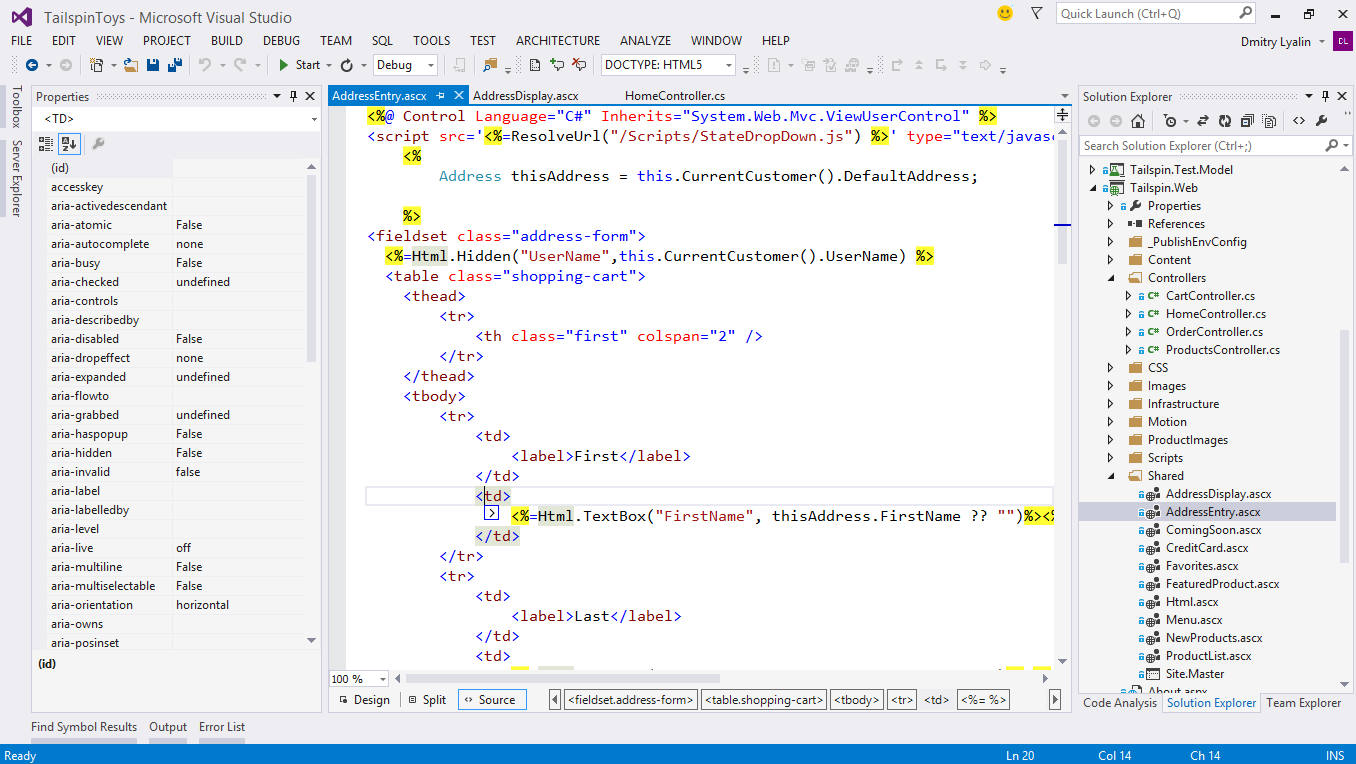This screenshot has width=1356, height=764.
Task: Click Collapse All icon in Solution Explorer
Action: (x=1247, y=121)
